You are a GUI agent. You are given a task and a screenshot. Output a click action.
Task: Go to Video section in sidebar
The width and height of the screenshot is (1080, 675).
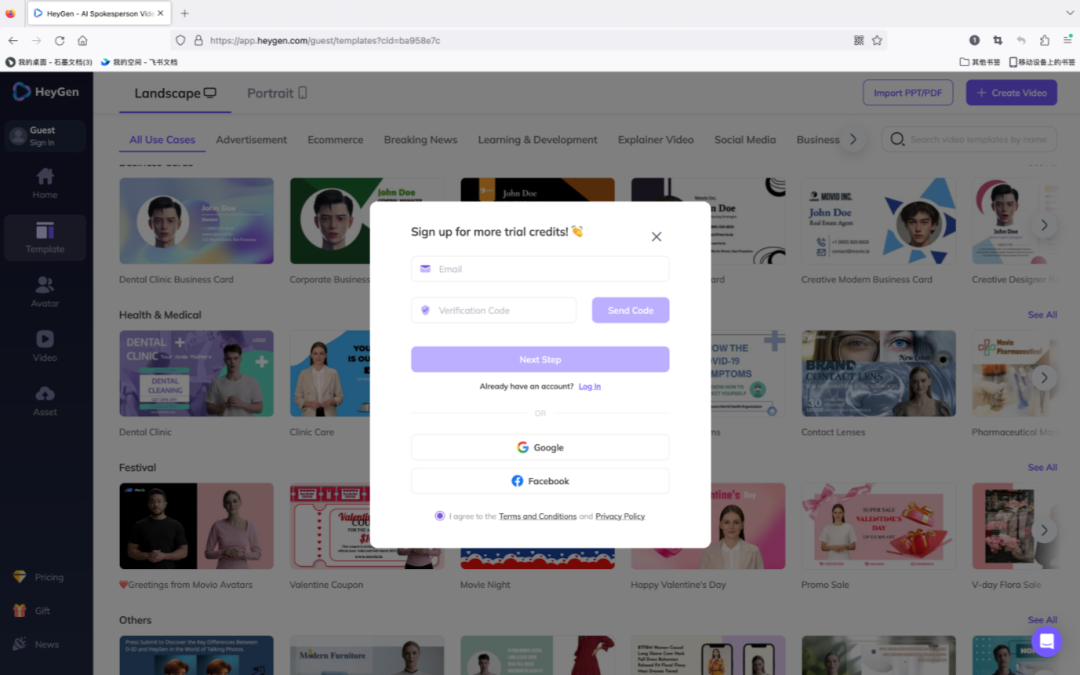click(x=45, y=346)
